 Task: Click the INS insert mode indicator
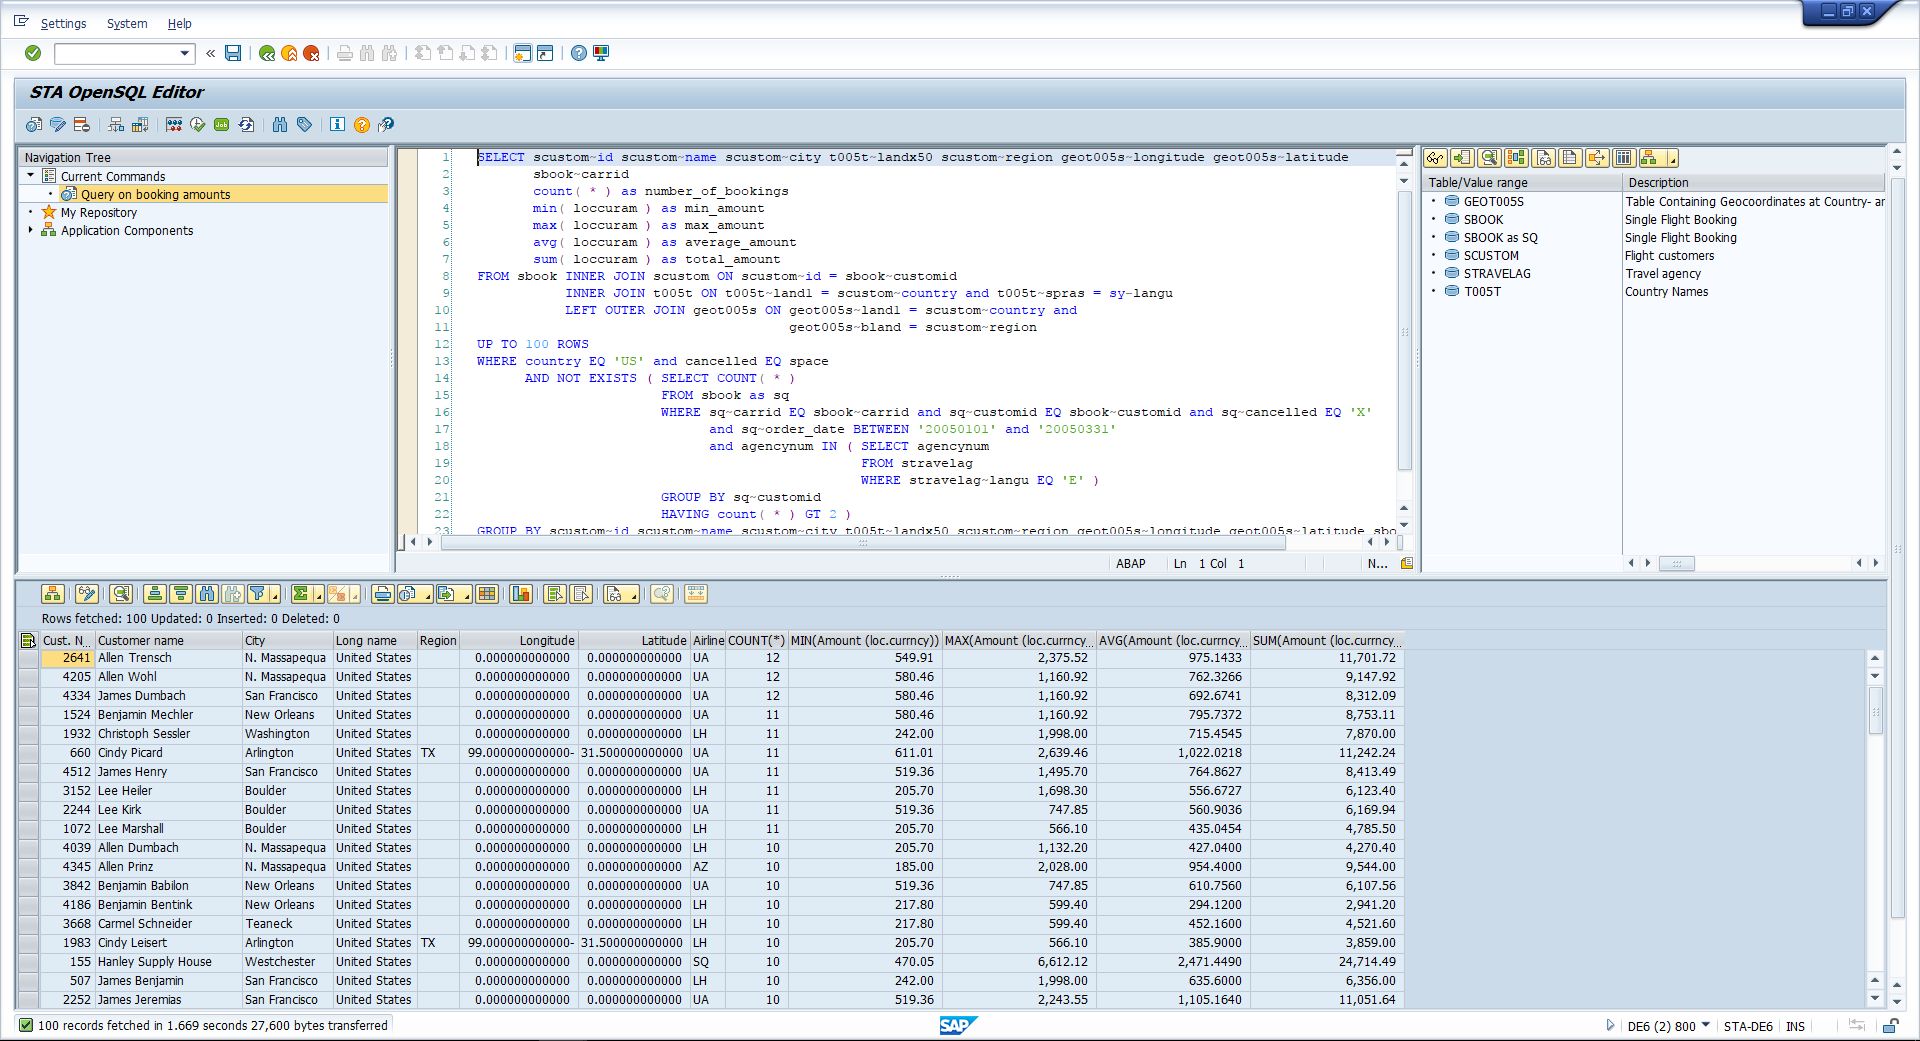click(x=1796, y=1026)
